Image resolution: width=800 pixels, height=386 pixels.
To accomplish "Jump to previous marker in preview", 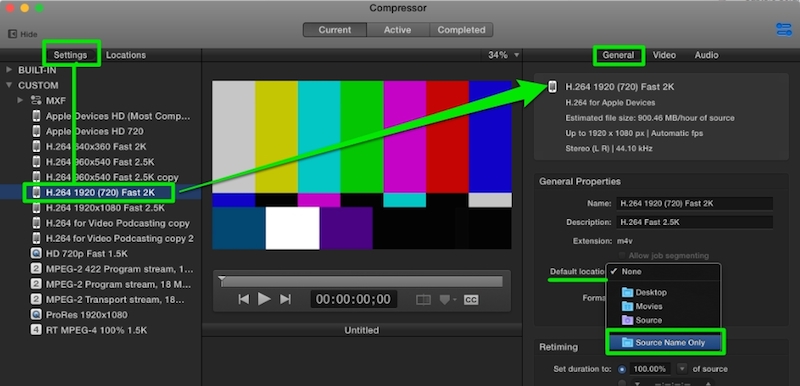I will (244, 299).
